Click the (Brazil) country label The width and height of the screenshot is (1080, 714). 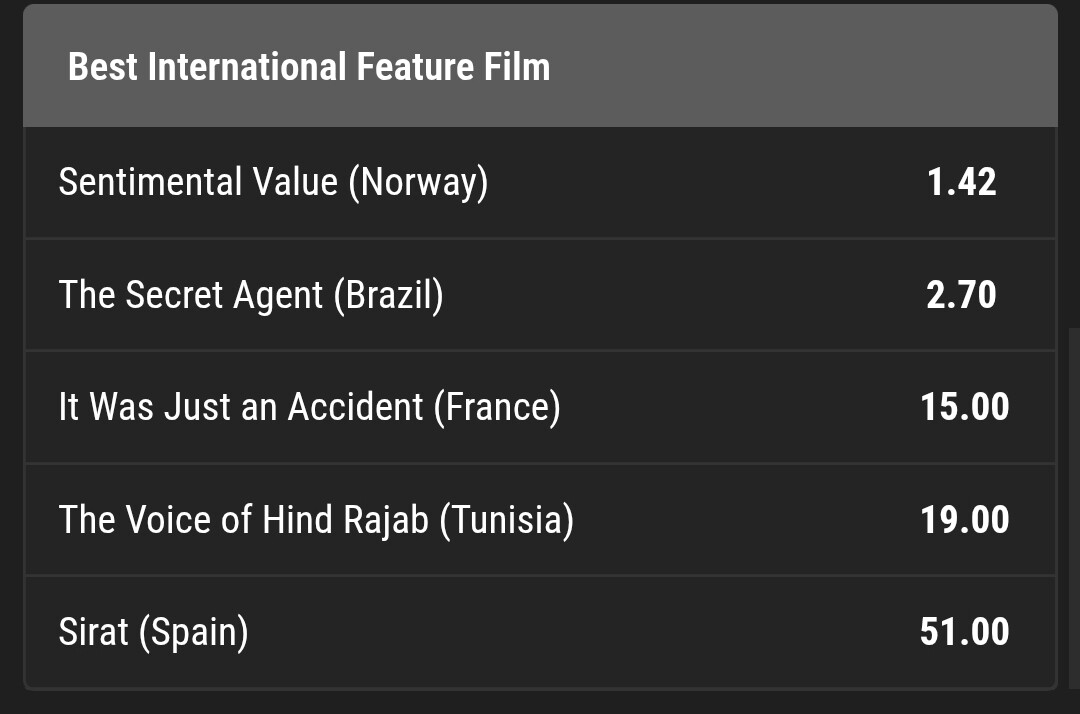tap(388, 295)
